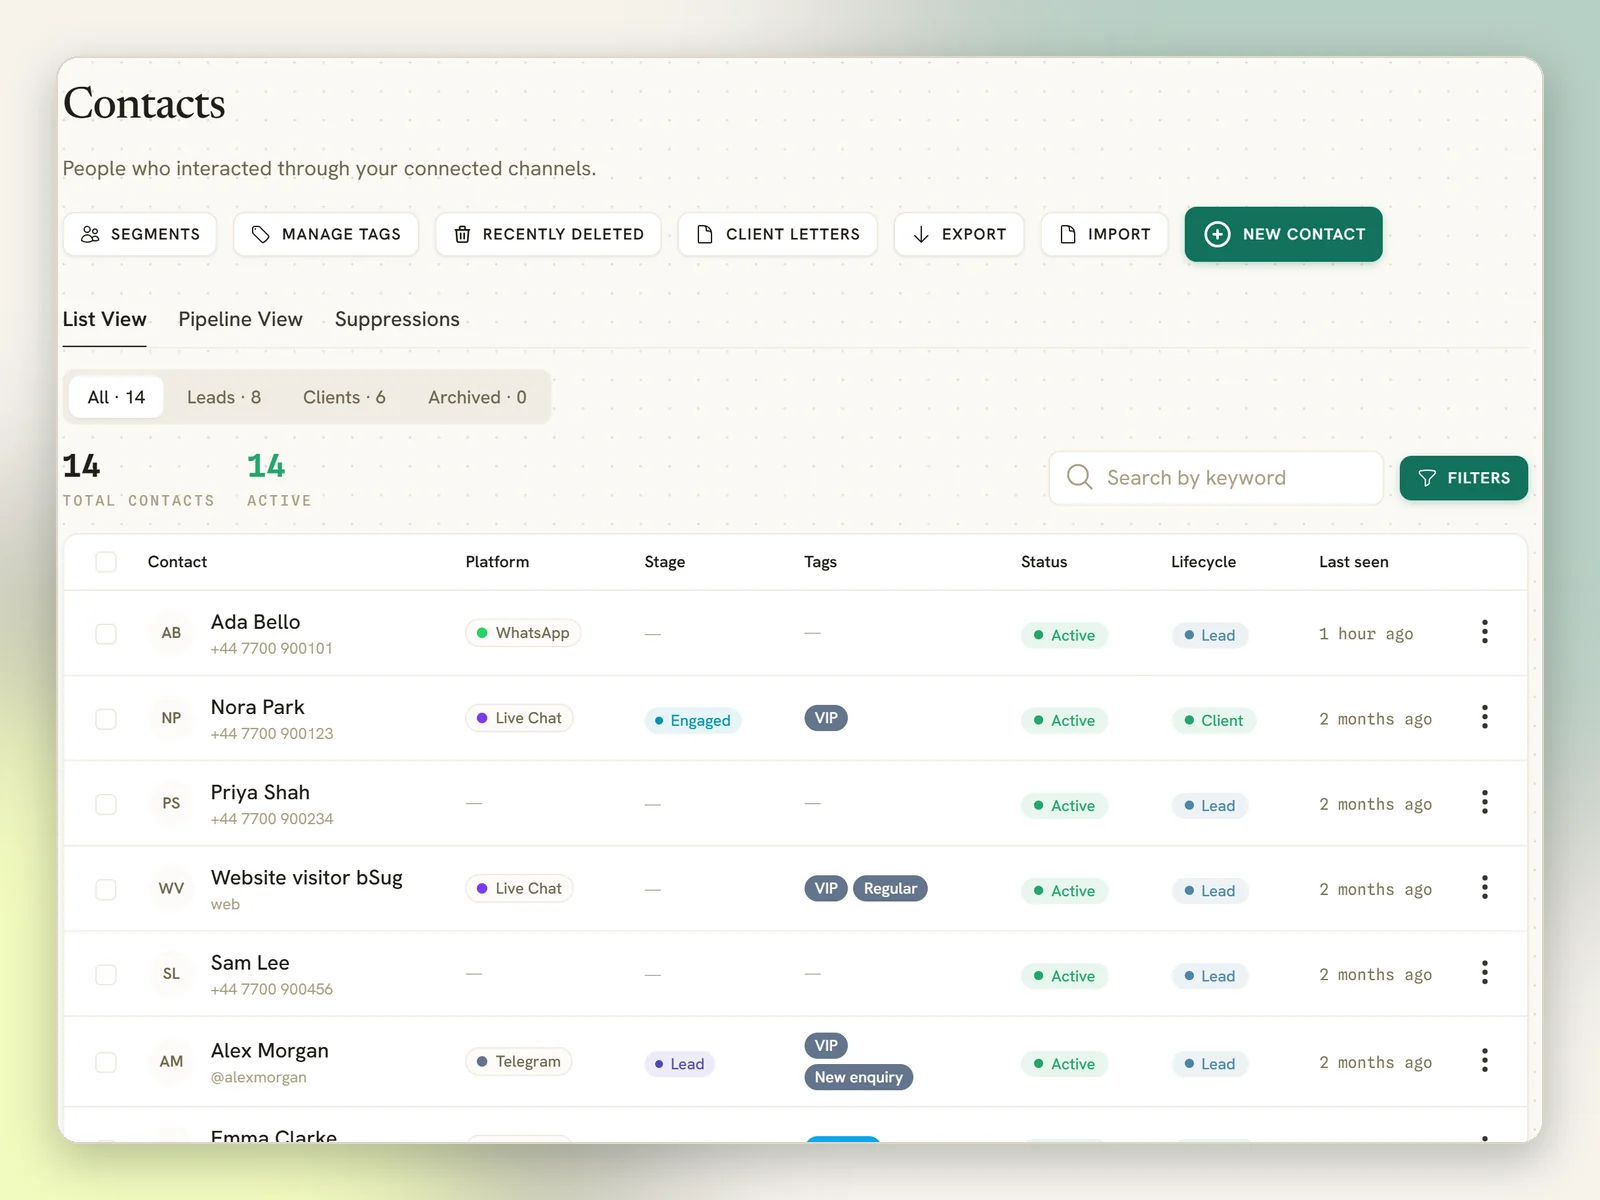Focus the Search by keyword field
This screenshot has width=1600, height=1200.
coord(1216,478)
